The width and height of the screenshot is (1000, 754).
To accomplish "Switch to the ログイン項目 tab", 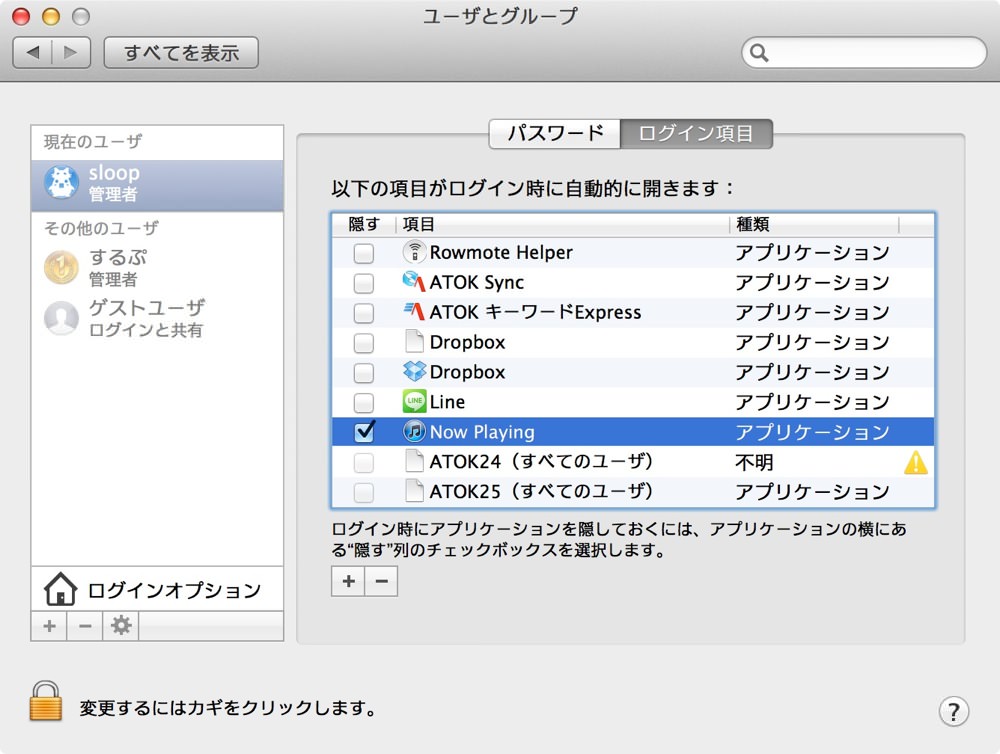I will (x=696, y=133).
